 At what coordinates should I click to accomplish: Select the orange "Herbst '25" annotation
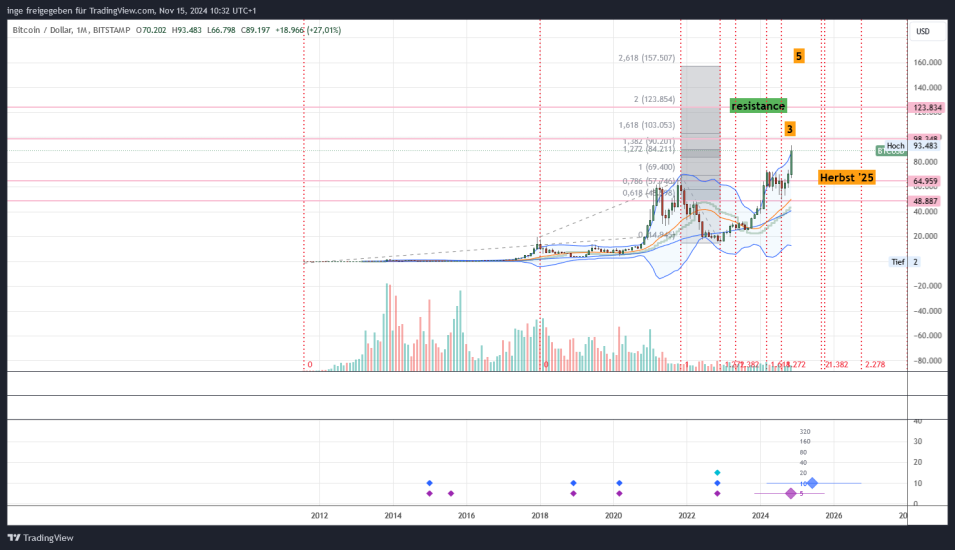[x=846, y=177]
